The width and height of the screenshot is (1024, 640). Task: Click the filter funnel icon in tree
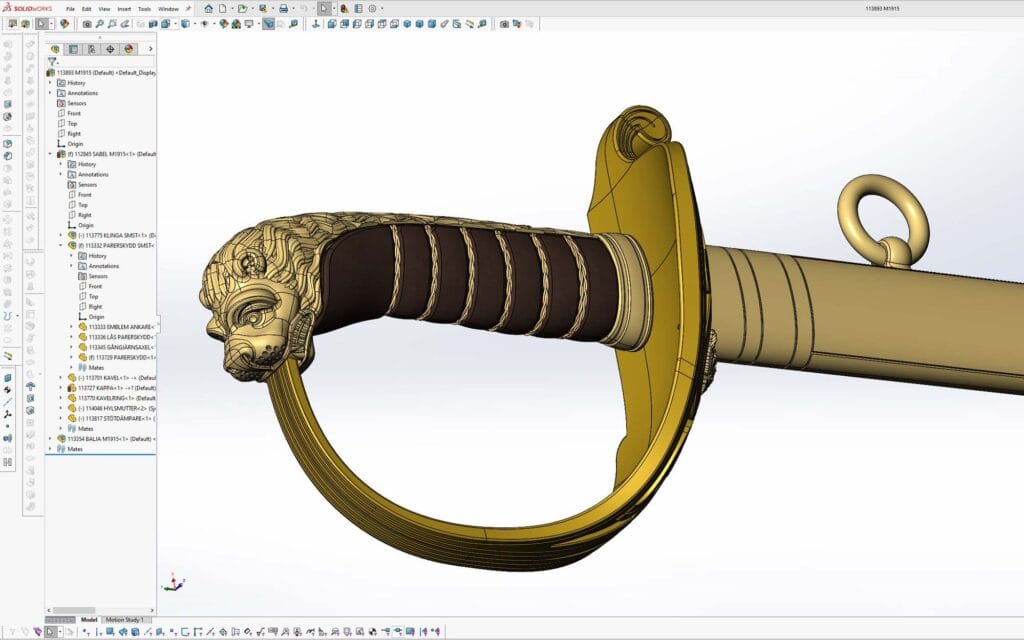click(52, 61)
